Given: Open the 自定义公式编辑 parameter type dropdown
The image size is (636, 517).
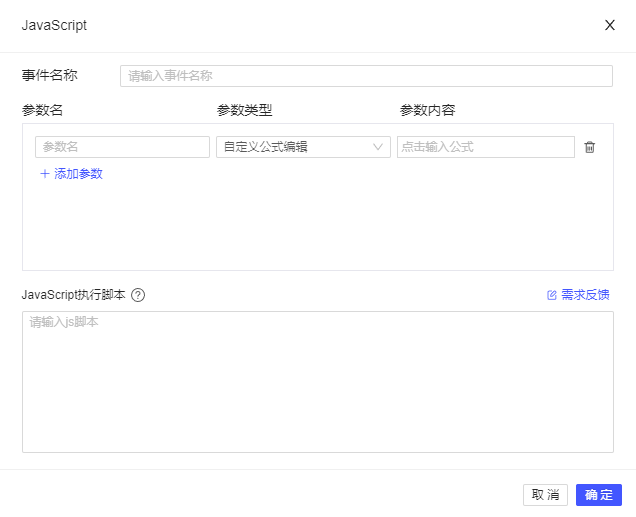Looking at the screenshot, I should tap(303, 147).
